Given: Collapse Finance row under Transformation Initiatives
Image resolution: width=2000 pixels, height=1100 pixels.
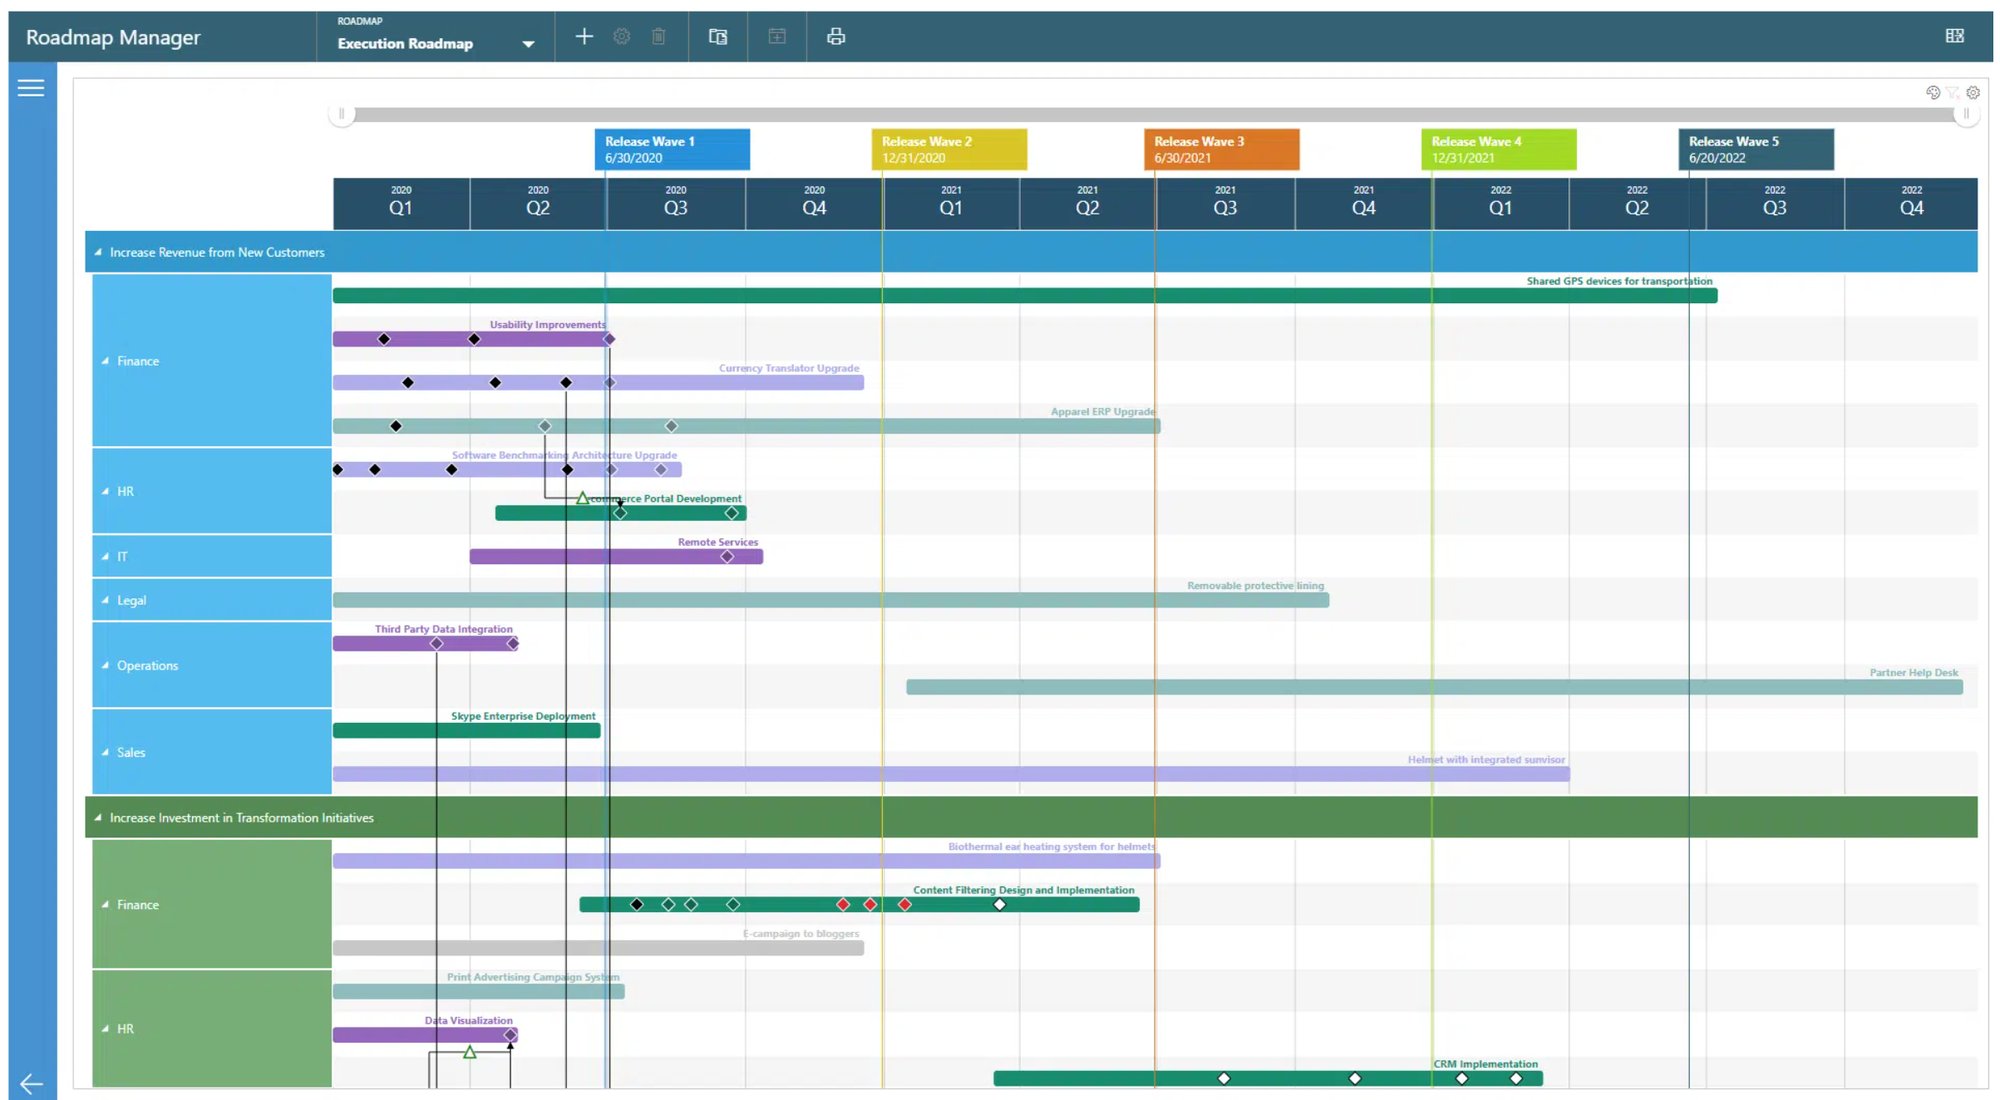Looking at the screenshot, I should click(105, 905).
